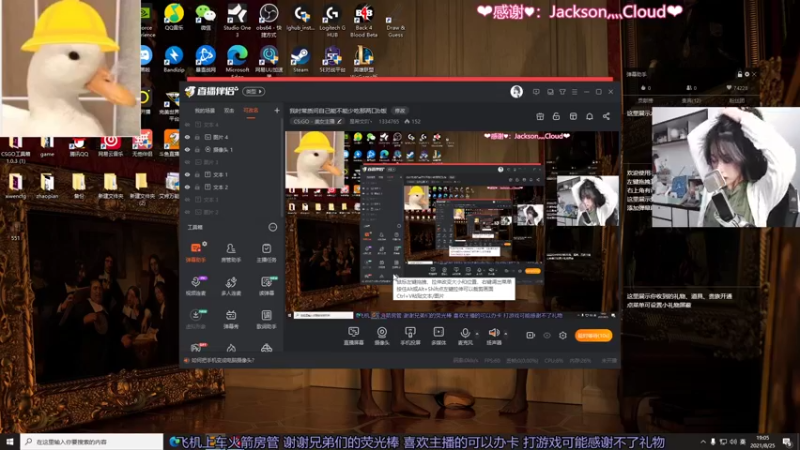Toggle the preview eye icon near start button
This screenshot has height=450, width=800.
547,335
